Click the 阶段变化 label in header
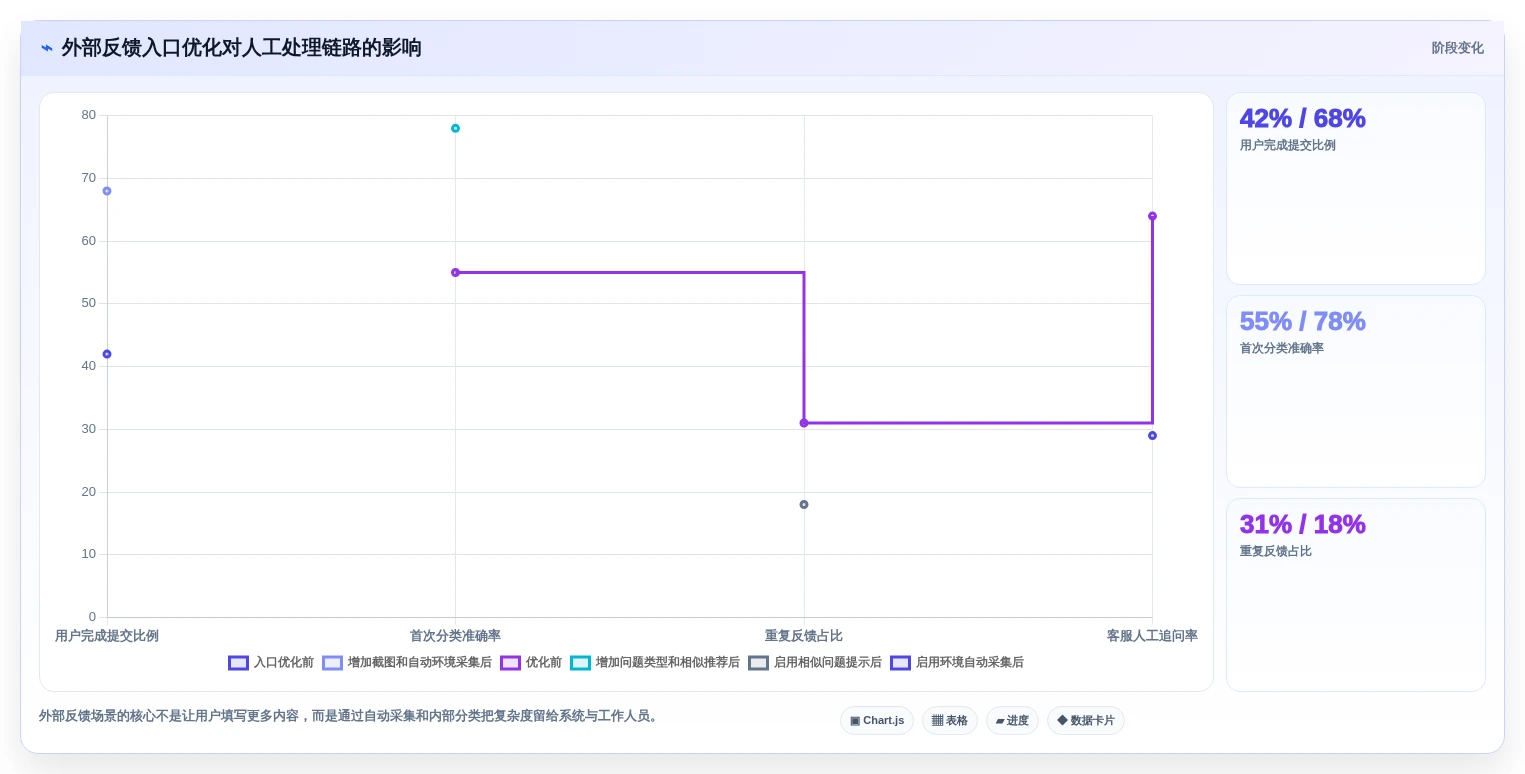The width and height of the screenshot is (1525, 774). tap(1457, 48)
